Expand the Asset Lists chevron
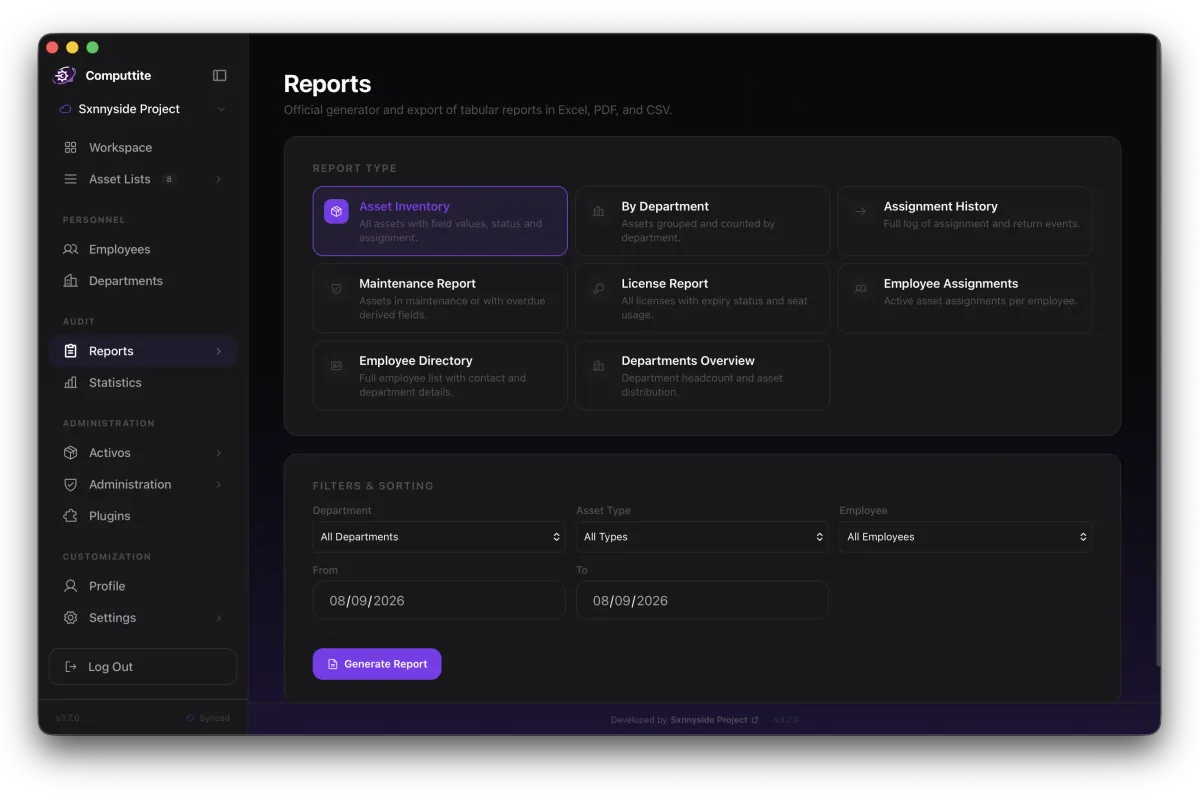 point(218,179)
